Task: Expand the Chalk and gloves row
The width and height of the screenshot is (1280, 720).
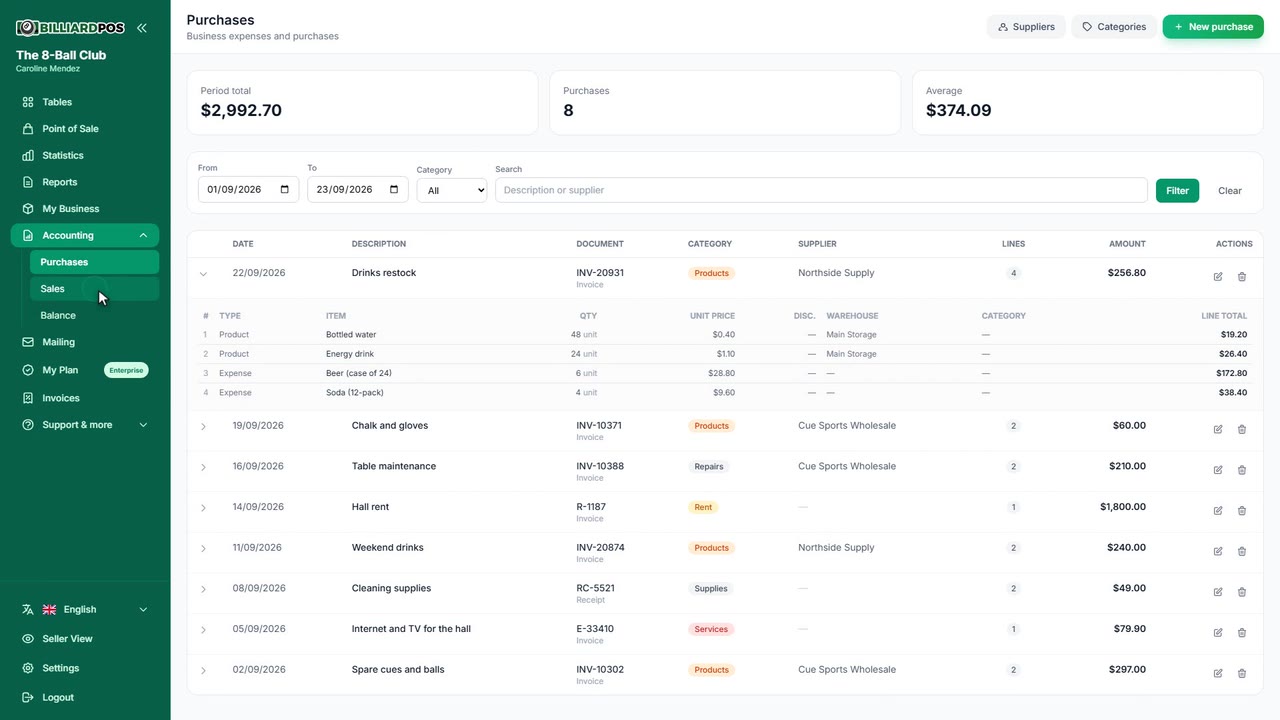Action: tap(203, 427)
